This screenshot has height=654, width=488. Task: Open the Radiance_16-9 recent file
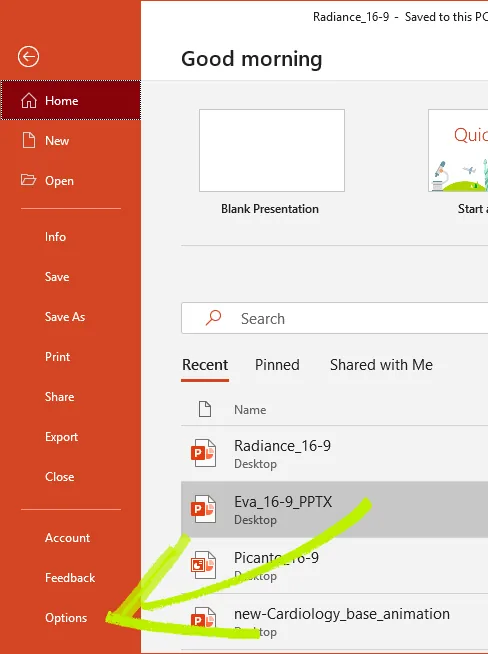pyautogui.click(x=335, y=453)
